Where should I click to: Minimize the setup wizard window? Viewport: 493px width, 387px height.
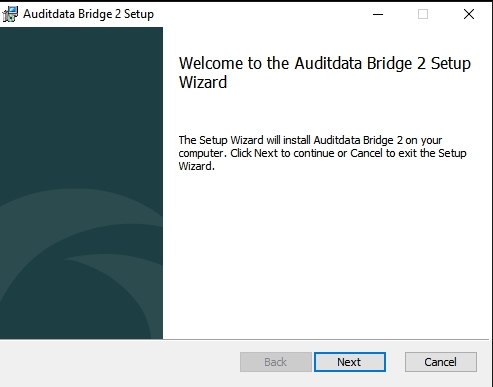378,14
